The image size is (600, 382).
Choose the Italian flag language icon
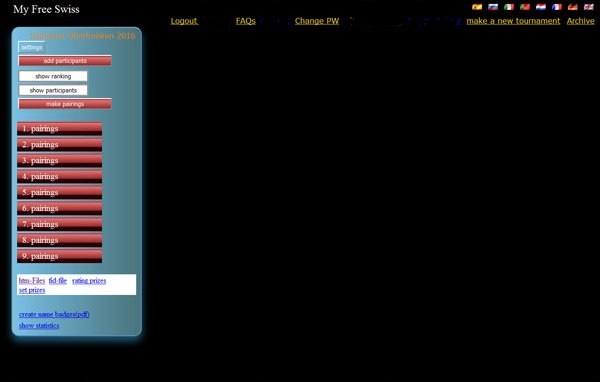[x=509, y=7]
